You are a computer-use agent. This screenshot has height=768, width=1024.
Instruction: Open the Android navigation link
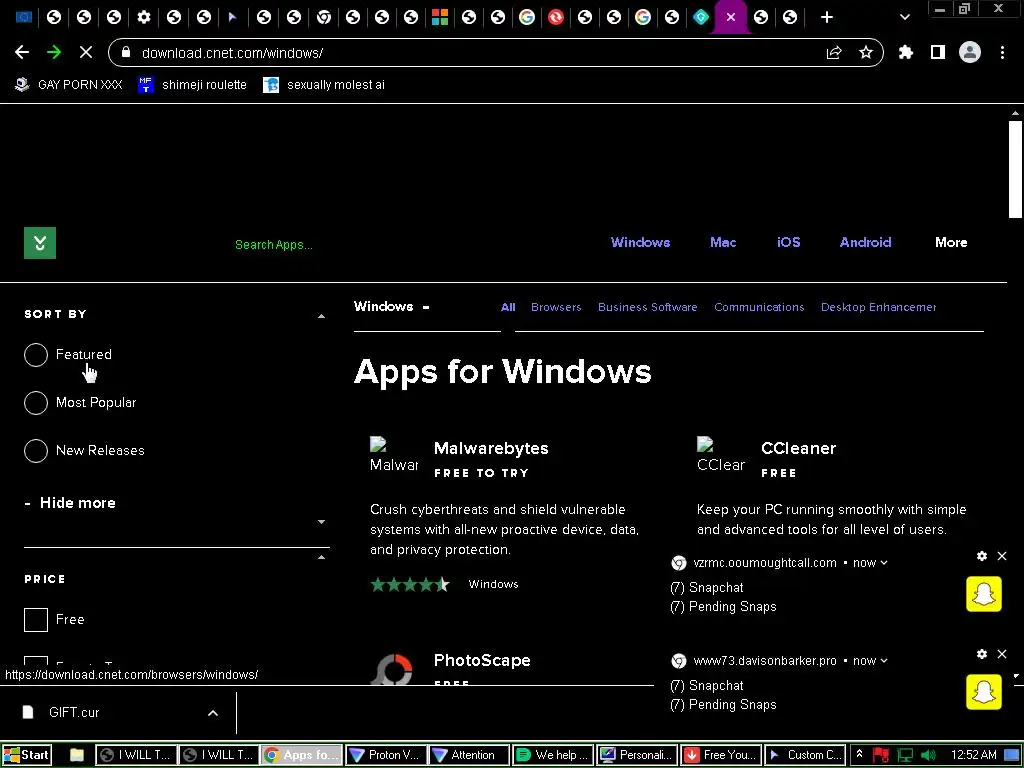[865, 242]
